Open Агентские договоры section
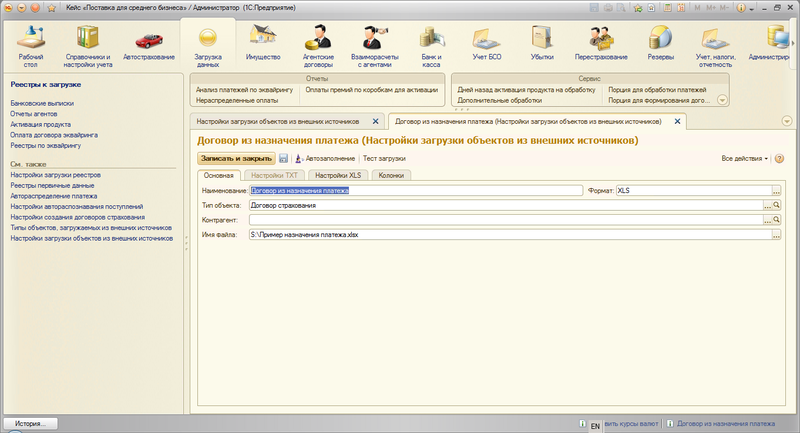The image size is (800, 433). click(318, 46)
